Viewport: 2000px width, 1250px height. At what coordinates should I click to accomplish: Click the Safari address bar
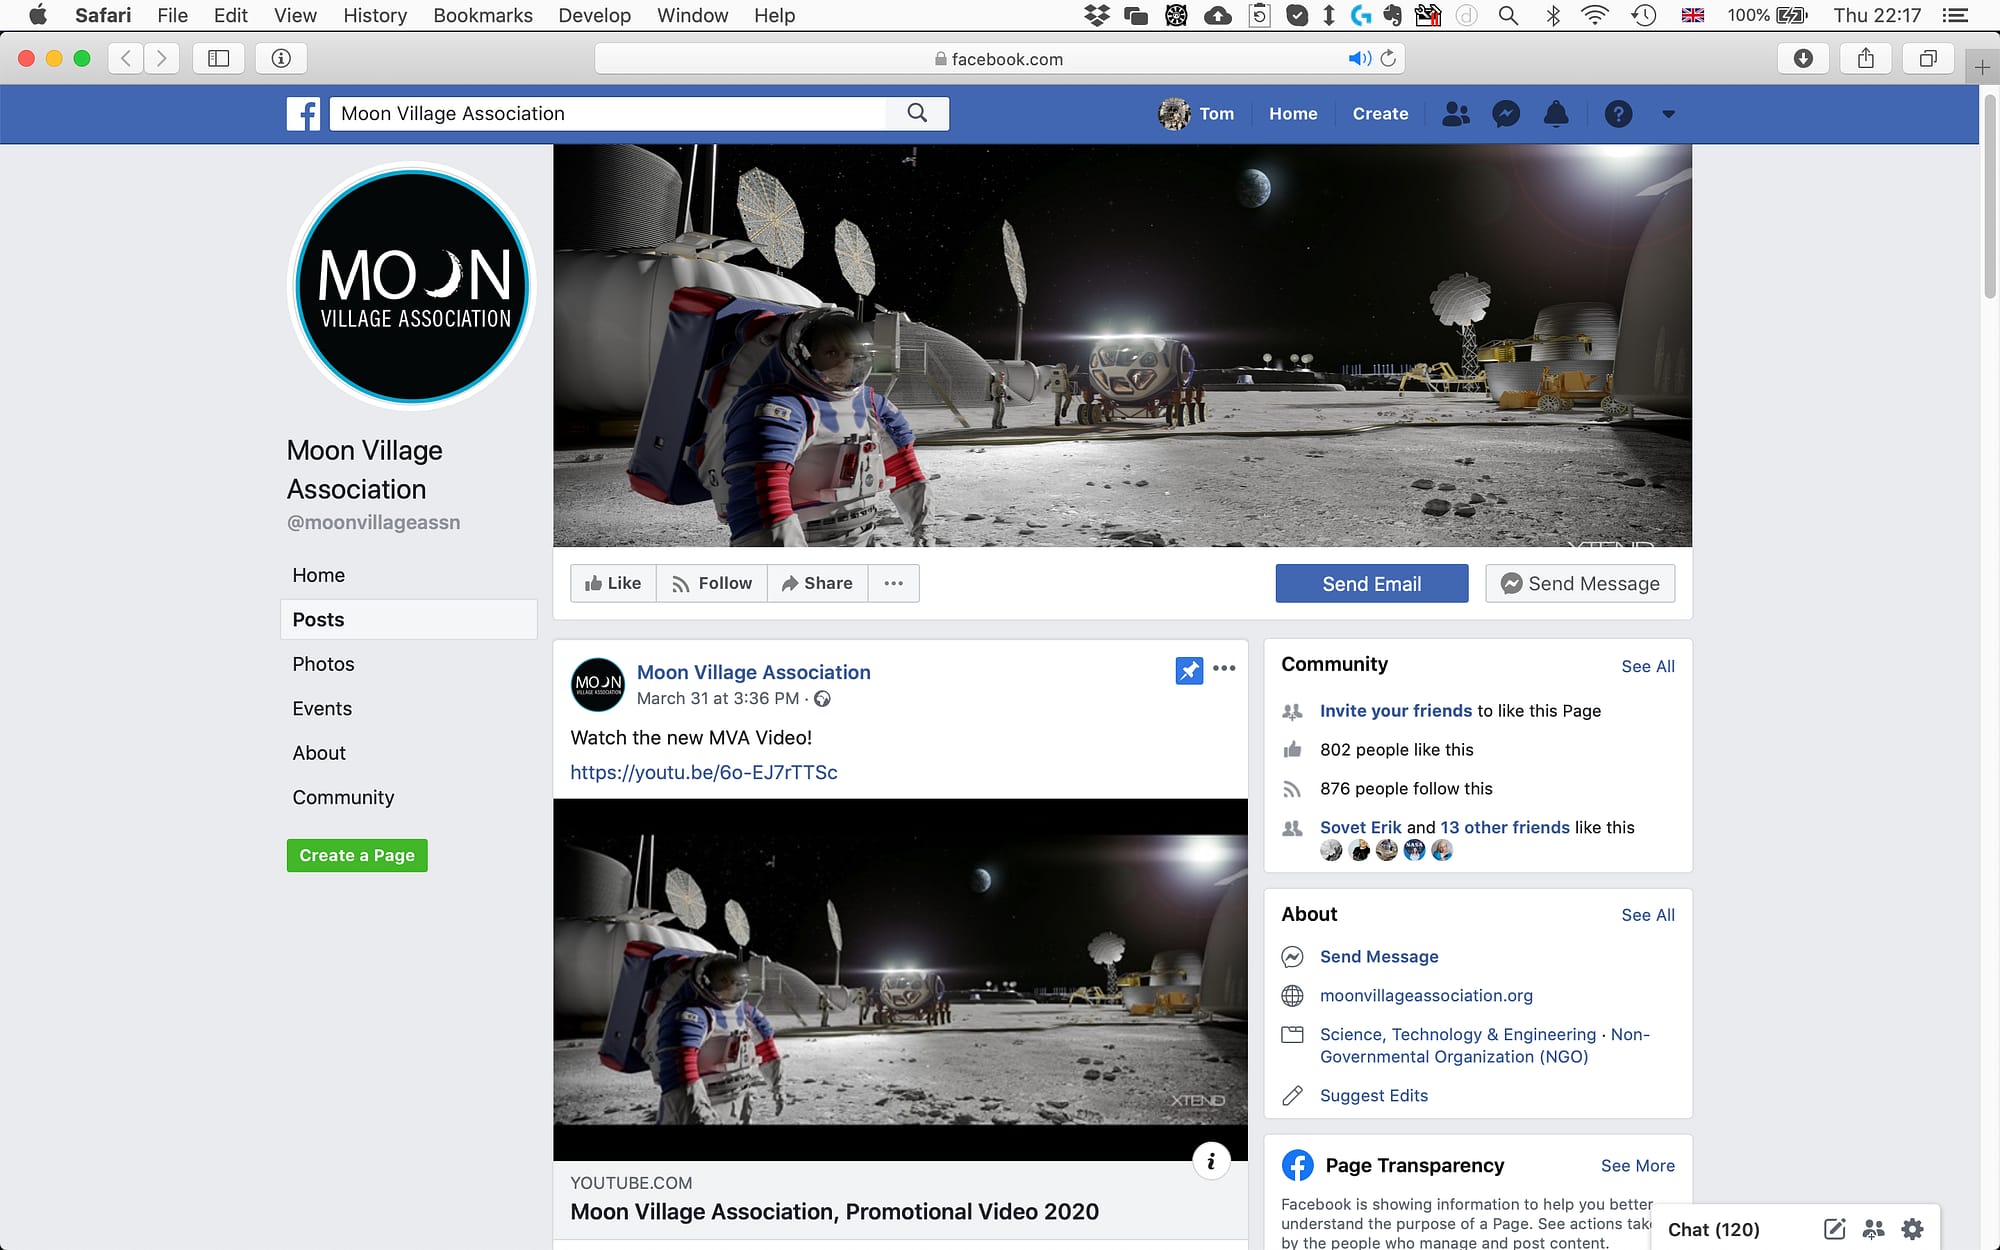(1000, 58)
